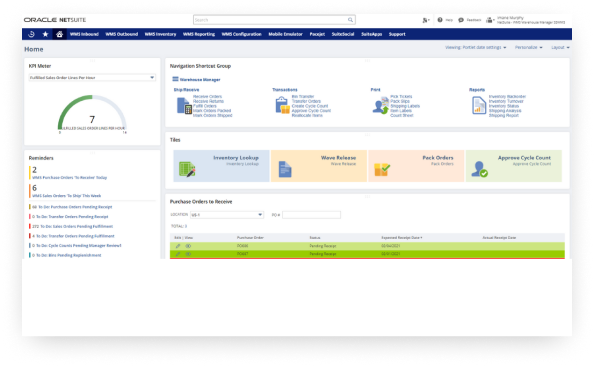Open the Create New icon in header
The height and width of the screenshot is (367, 594).
426,20
